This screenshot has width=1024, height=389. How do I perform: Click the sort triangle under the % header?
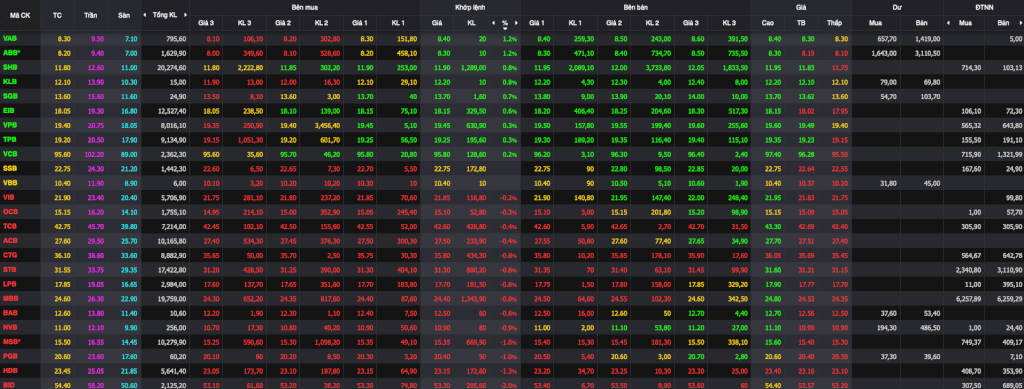tap(505, 28)
